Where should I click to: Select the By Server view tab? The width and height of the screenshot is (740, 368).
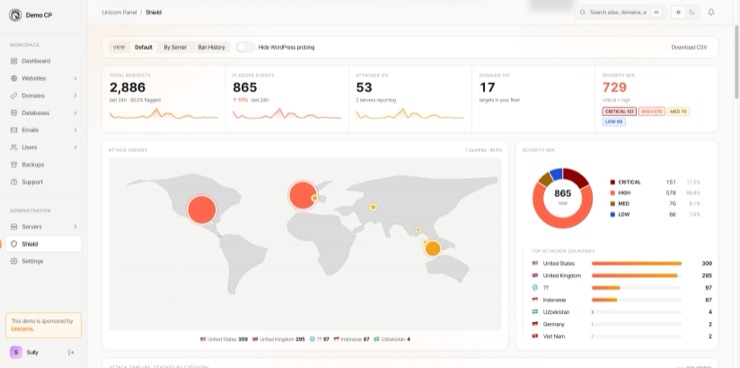[175, 47]
